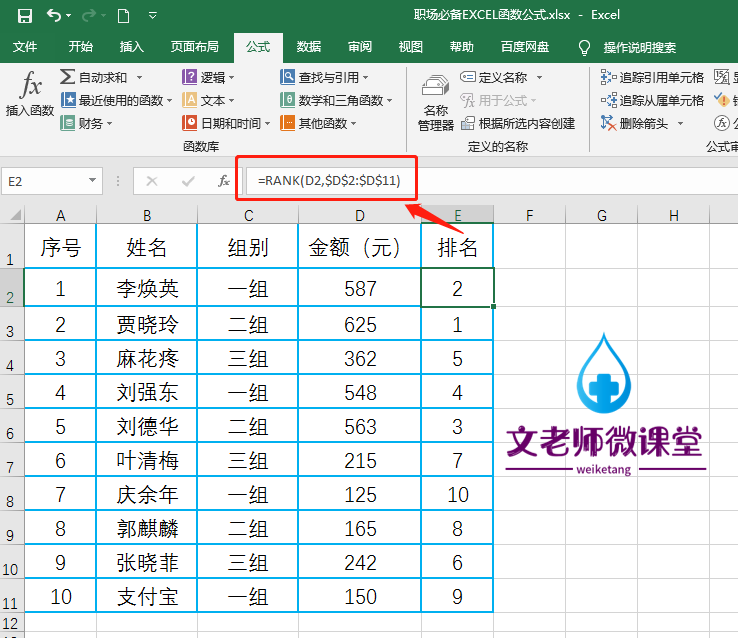Switch to the 插入 tab
This screenshot has width=738, height=638.
pos(131,47)
